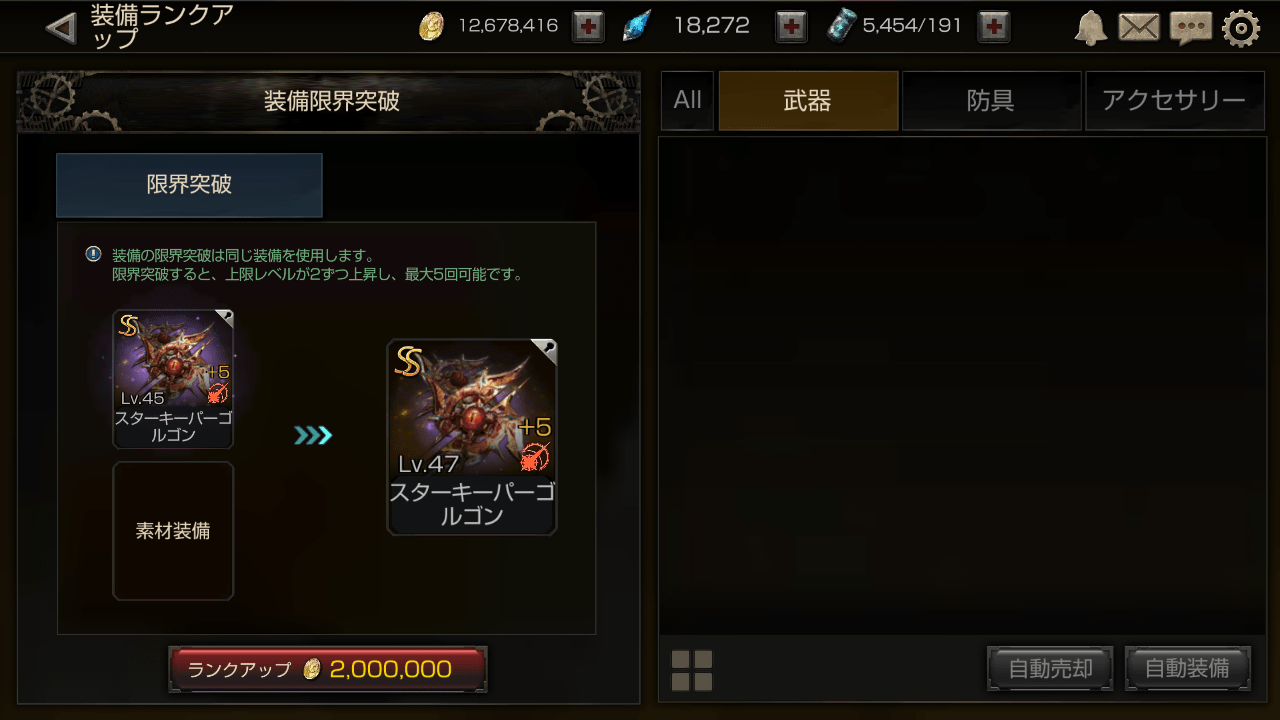The width and height of the screenshot is (1280, 720).
Task: Switch to the 武器 tab
Action: 808,100
